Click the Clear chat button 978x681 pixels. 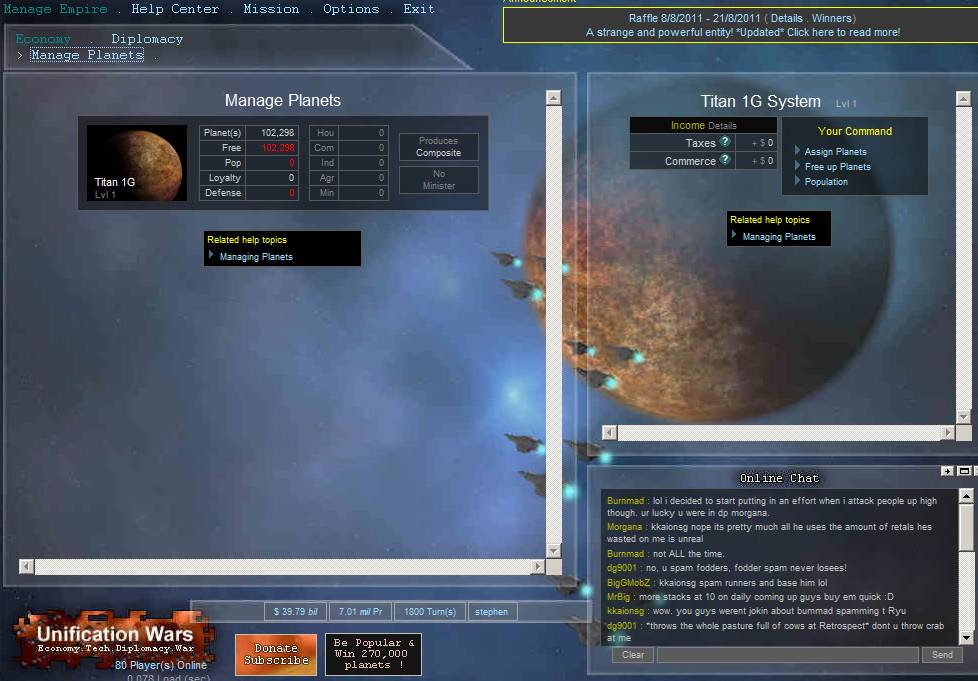pos(632,655)
